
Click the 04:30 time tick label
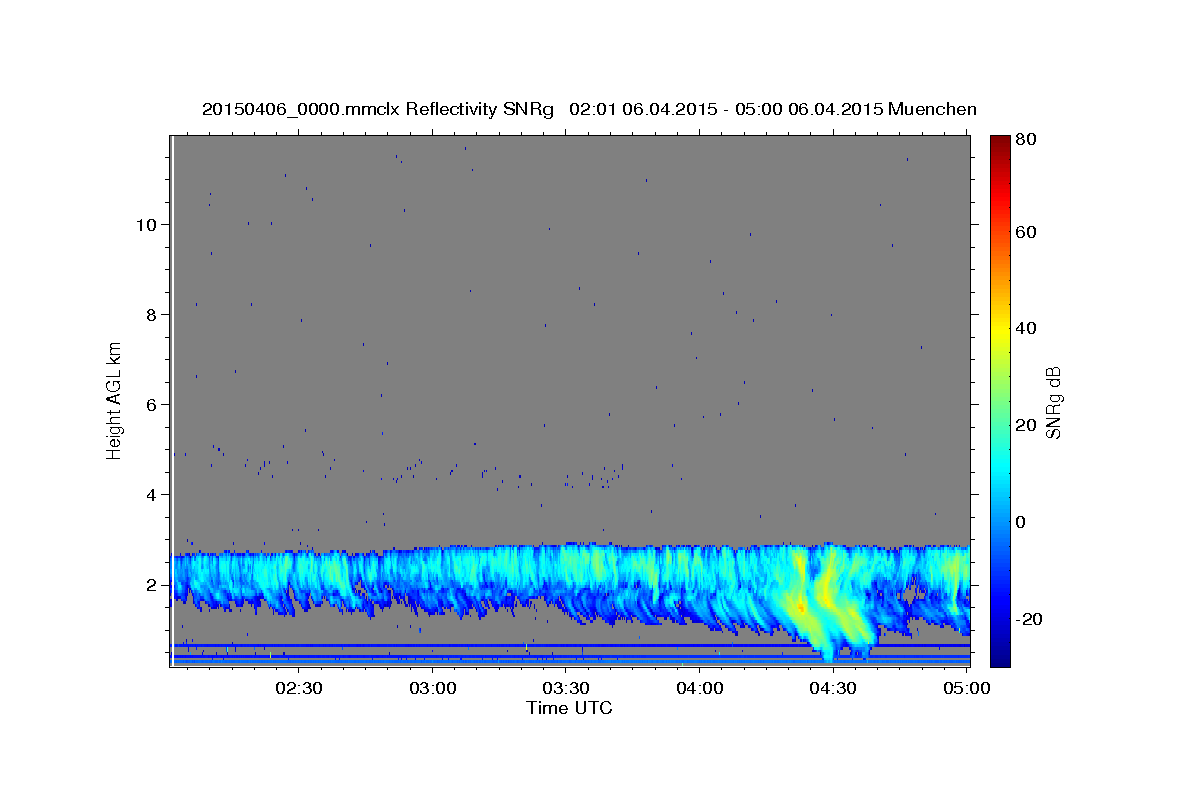833,688
